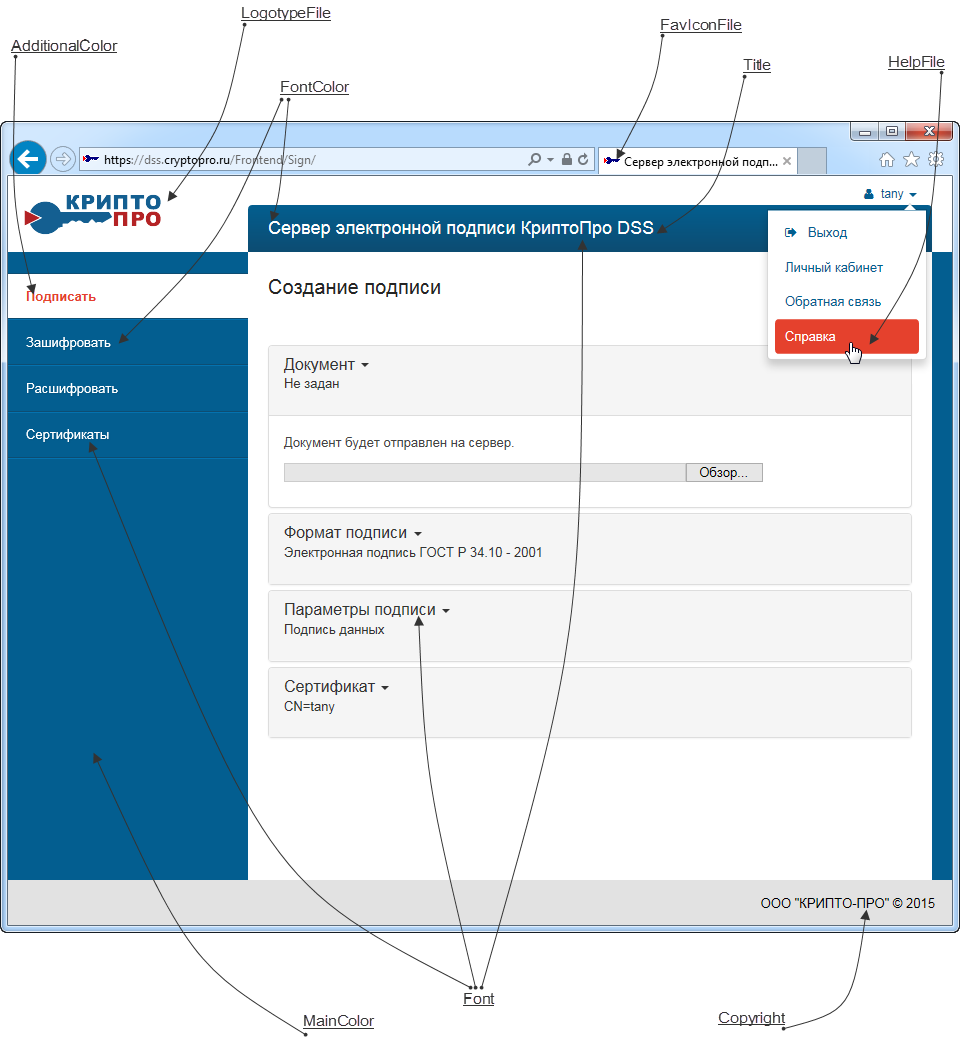Expand the Сертификат section

click(336, 686)
